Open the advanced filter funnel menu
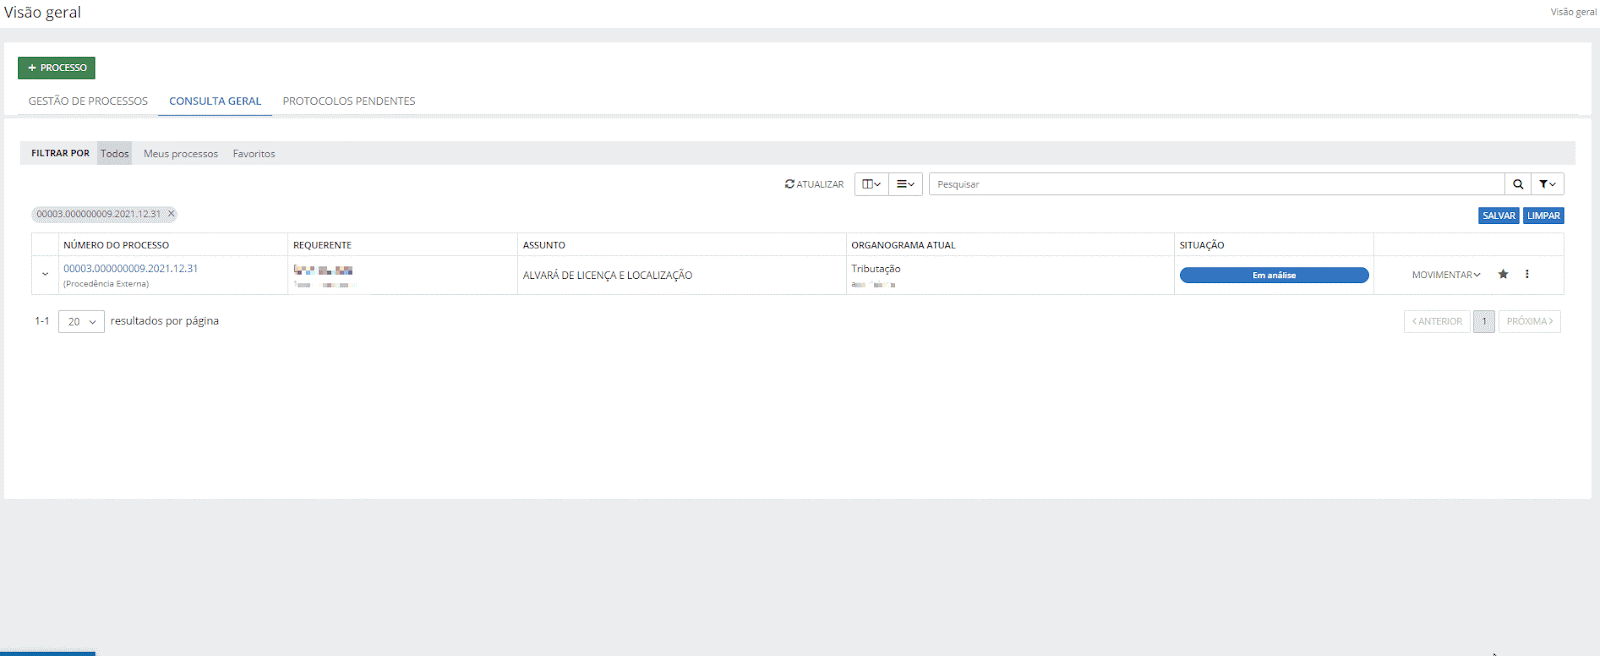 (1547, 184)
